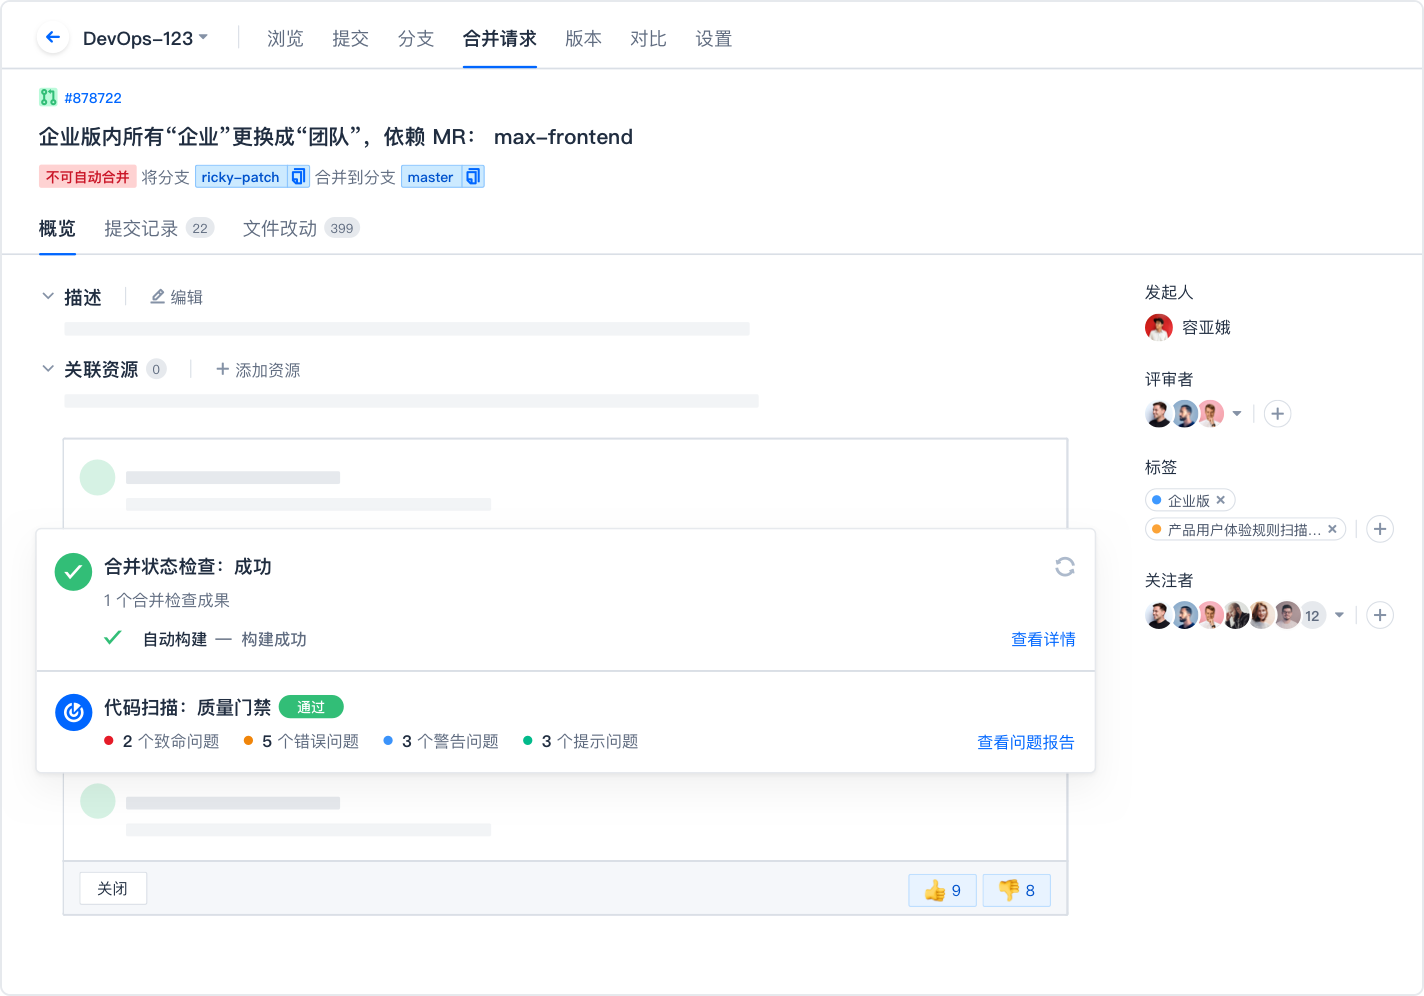Copy the ricky-patch branch name
The width and height of the screenshot is (1424, 996).
coord(298,177)
